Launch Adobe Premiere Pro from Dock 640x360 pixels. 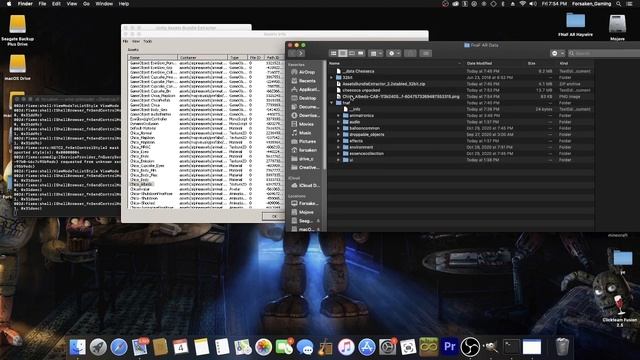(449, 347)
